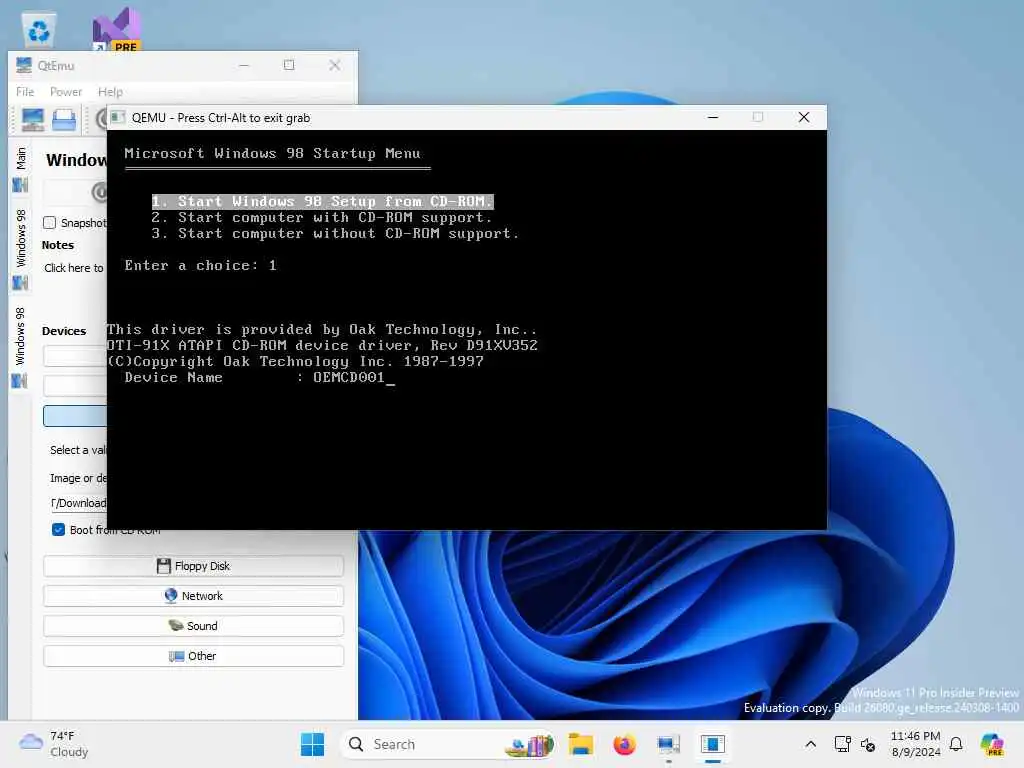Click the second QtEmu toolbar icon beside monitor
Screen dimensions: 1024x768
point(64,120)
